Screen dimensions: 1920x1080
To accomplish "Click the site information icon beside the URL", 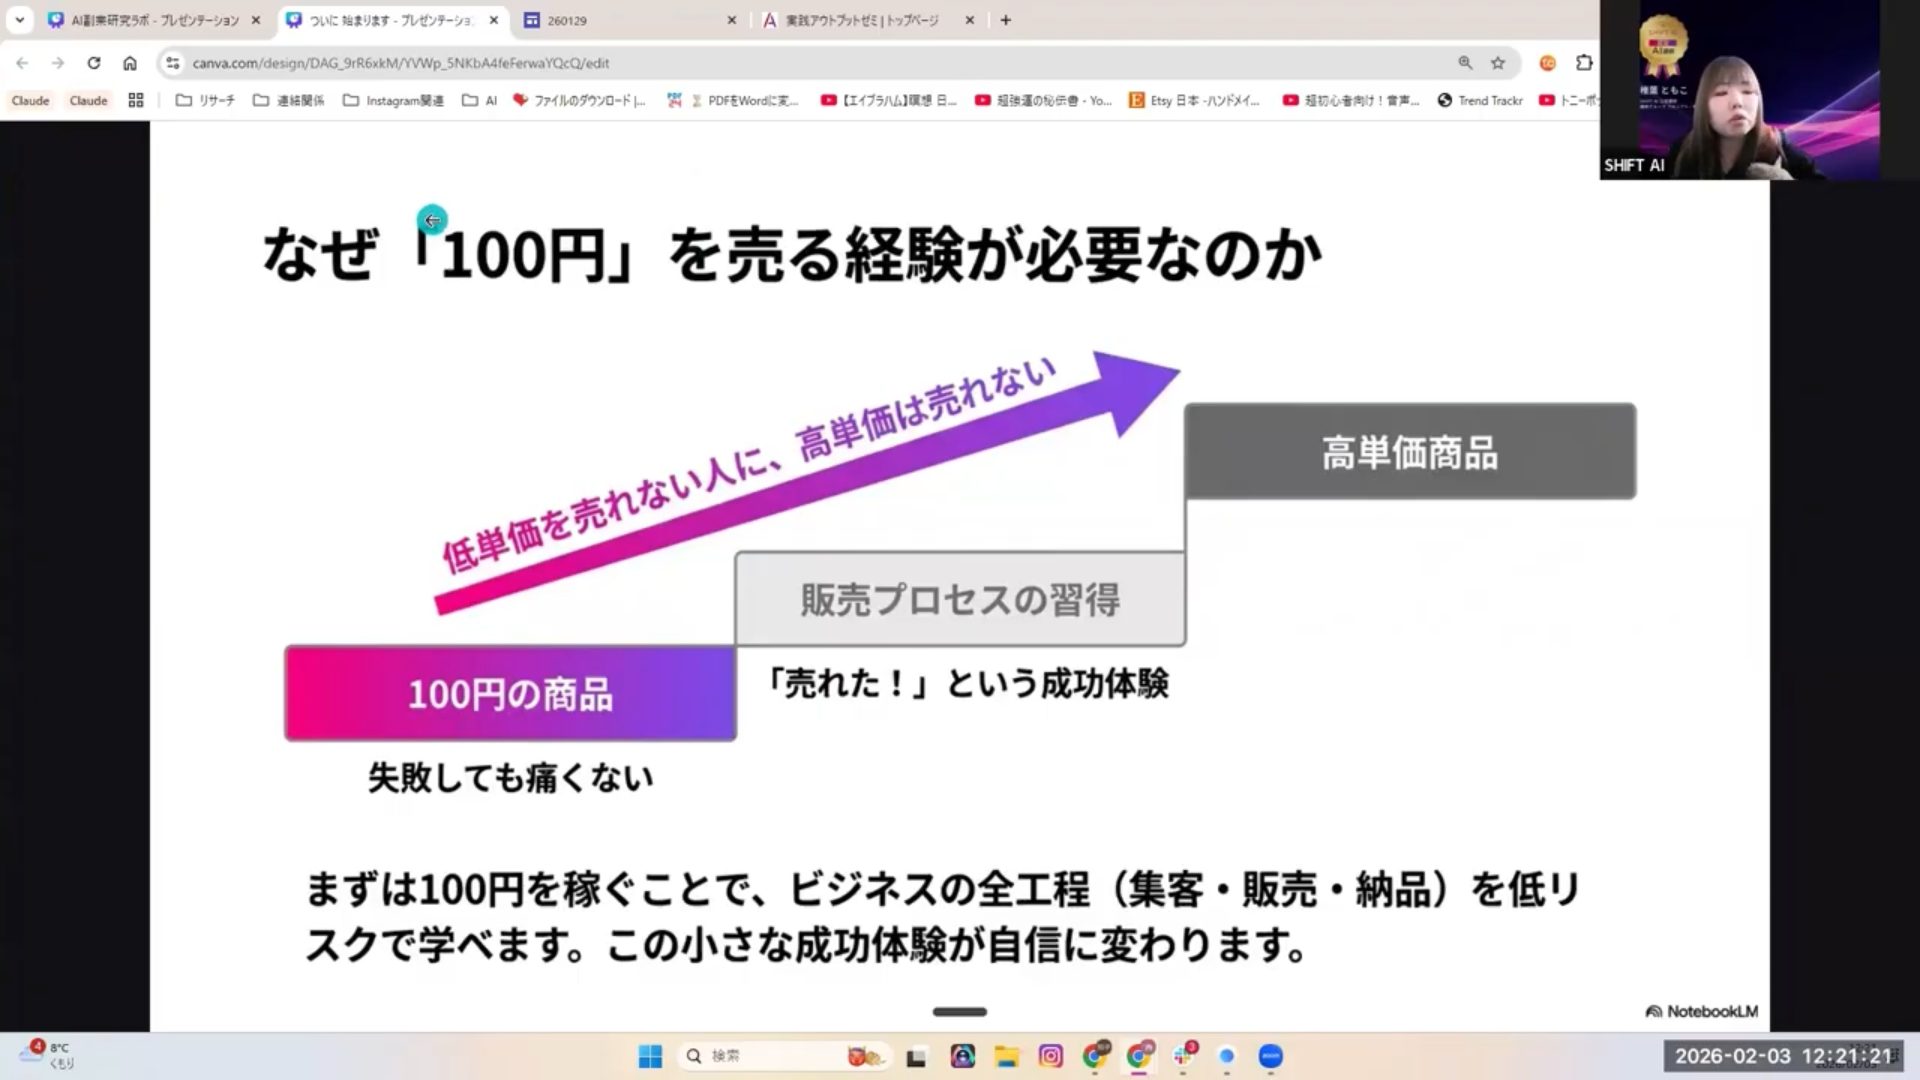I will 173,63.
